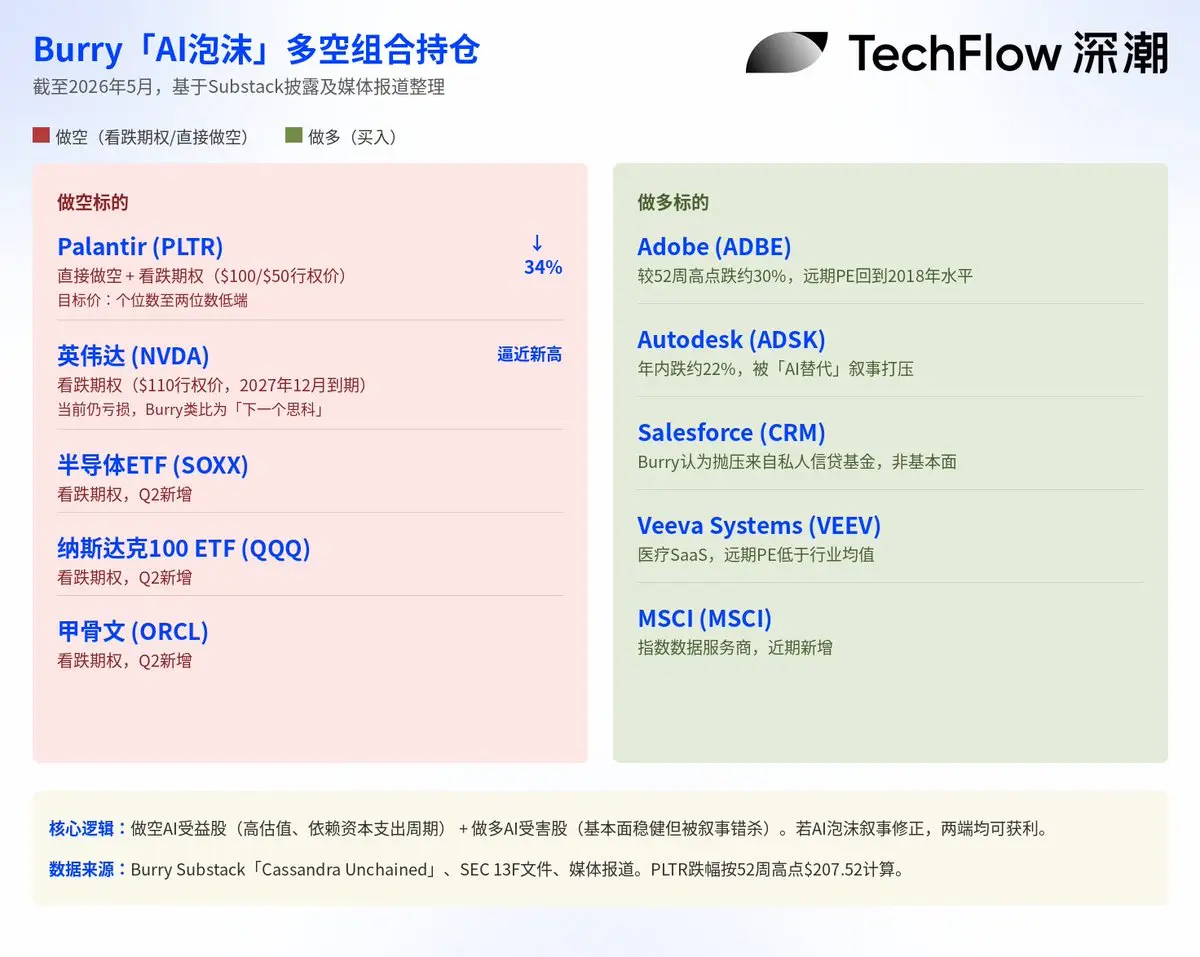
Task: Click the 做多标的 section heading
Action: [x=673, y=203]
